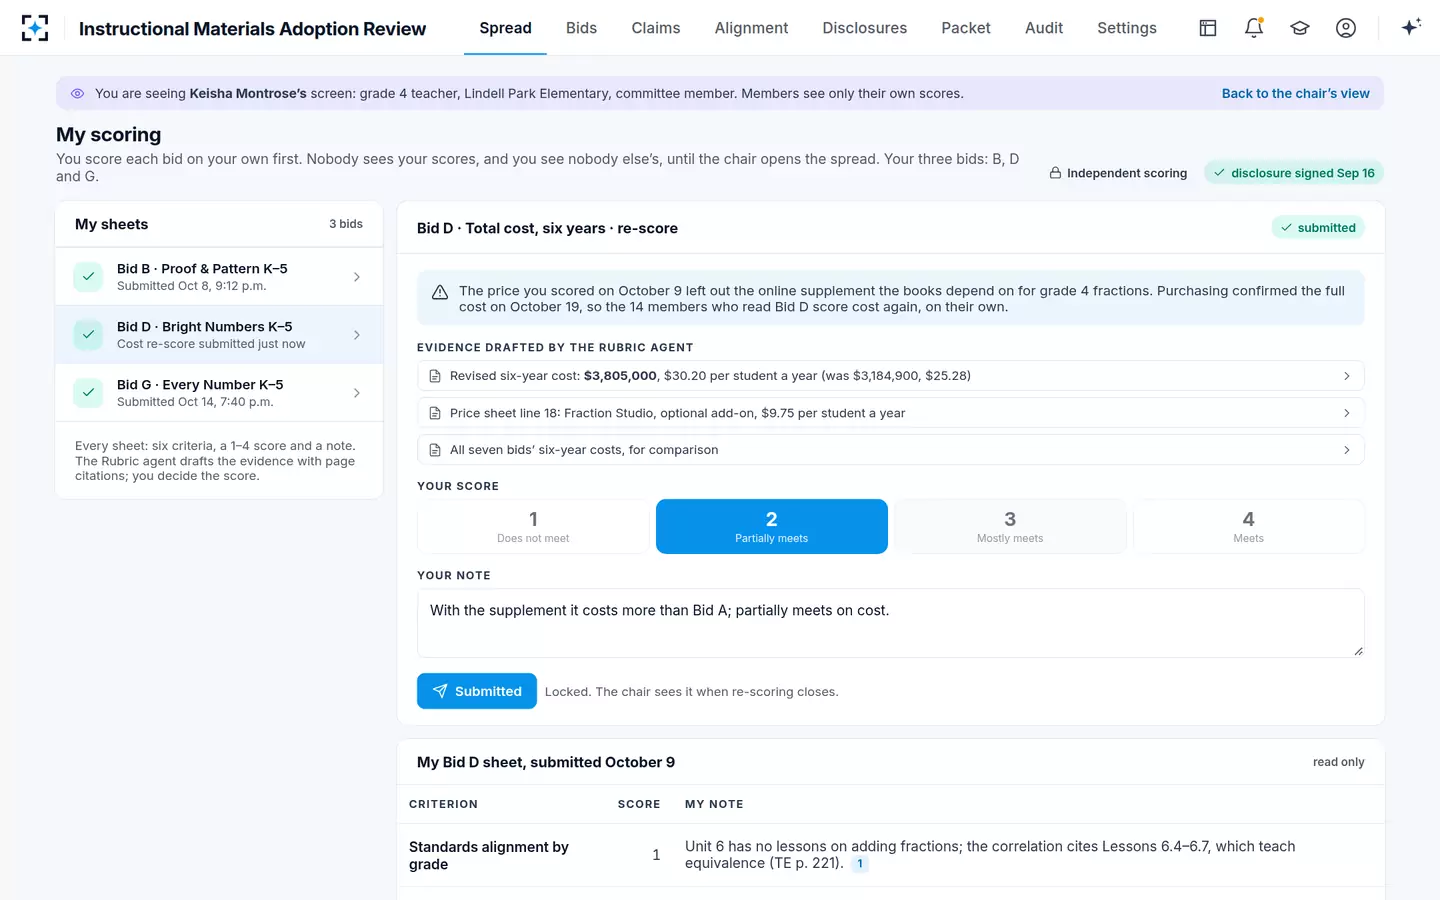Click the warning triangle in the re-score notice

click(x=439, y=292)
